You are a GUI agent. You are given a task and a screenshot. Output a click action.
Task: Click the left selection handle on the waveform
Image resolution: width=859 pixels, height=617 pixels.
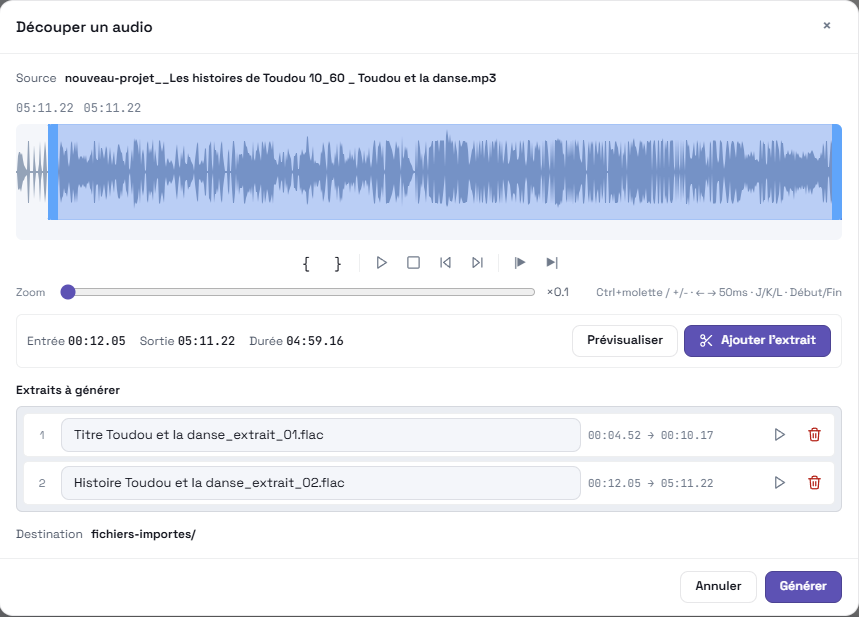[x=53, y=172]
